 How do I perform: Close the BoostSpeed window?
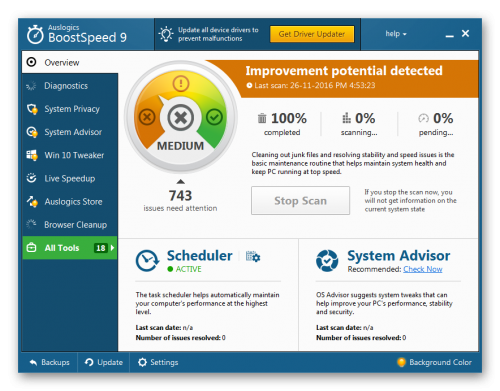[466, 33]
